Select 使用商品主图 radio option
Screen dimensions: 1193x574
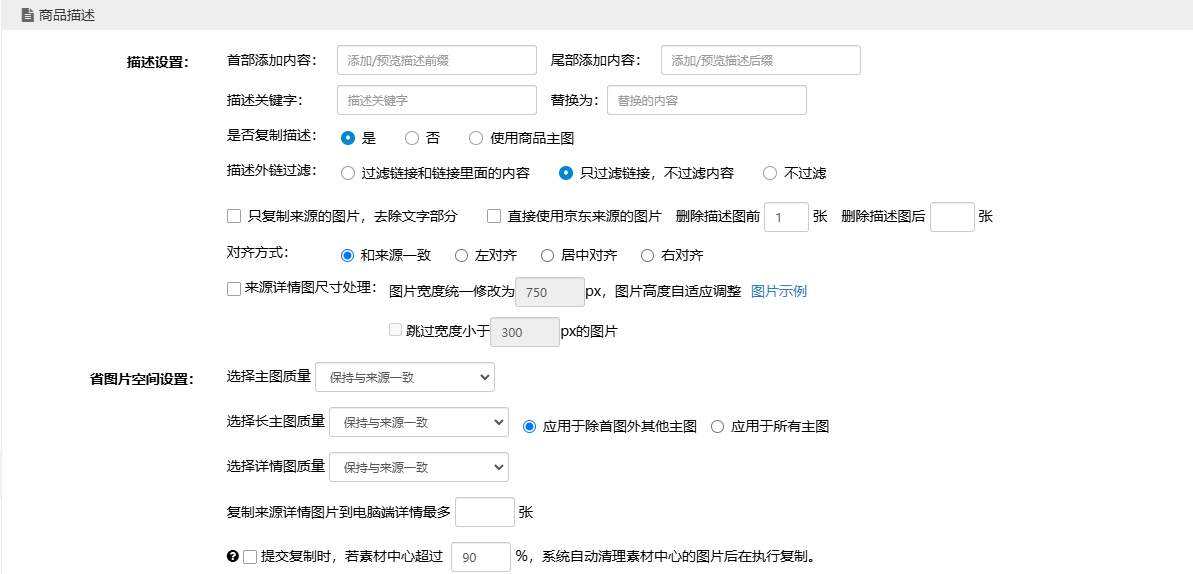pos(476,138)
